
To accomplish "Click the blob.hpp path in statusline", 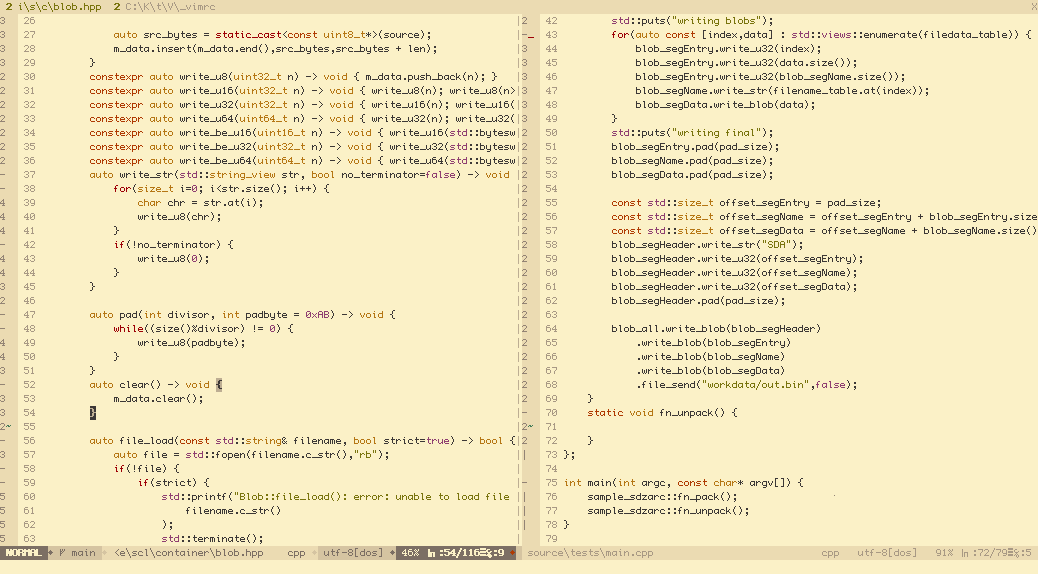I will click(190, 553).
